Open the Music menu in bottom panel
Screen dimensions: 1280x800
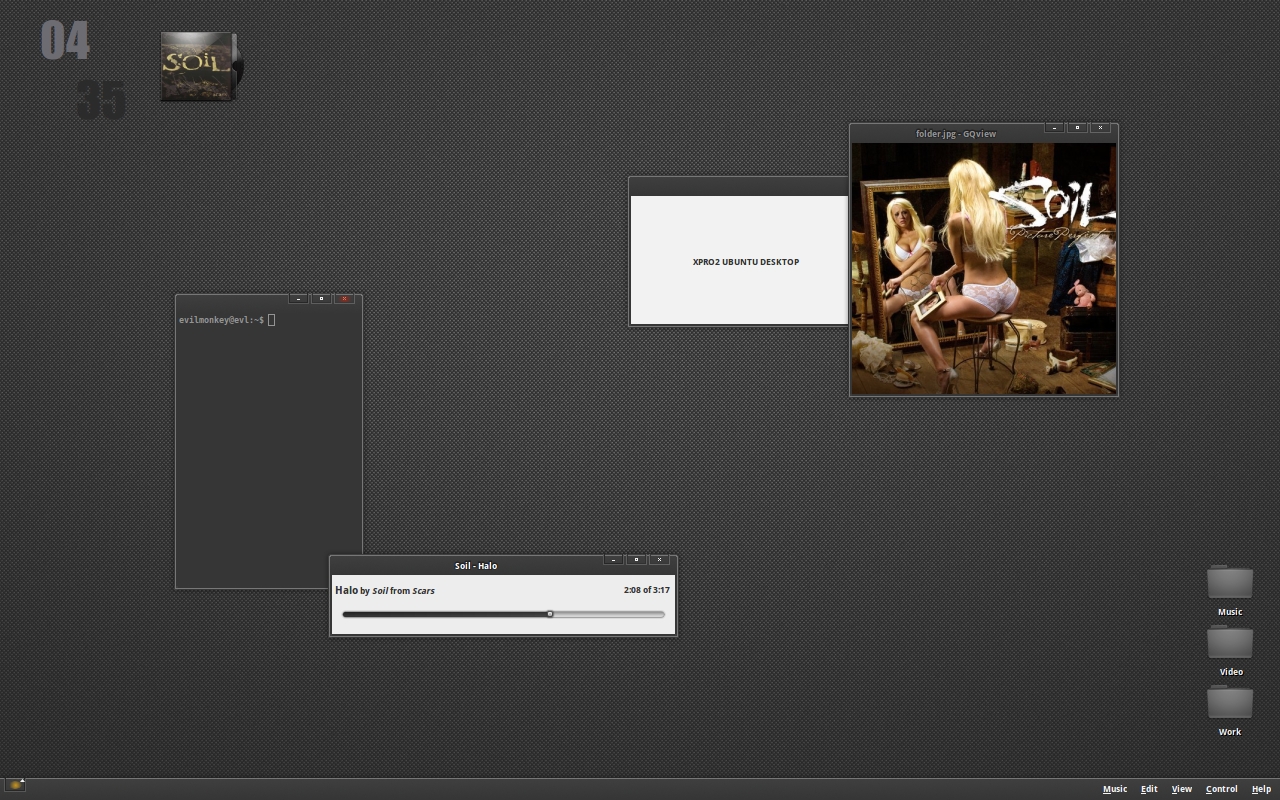1114,789
